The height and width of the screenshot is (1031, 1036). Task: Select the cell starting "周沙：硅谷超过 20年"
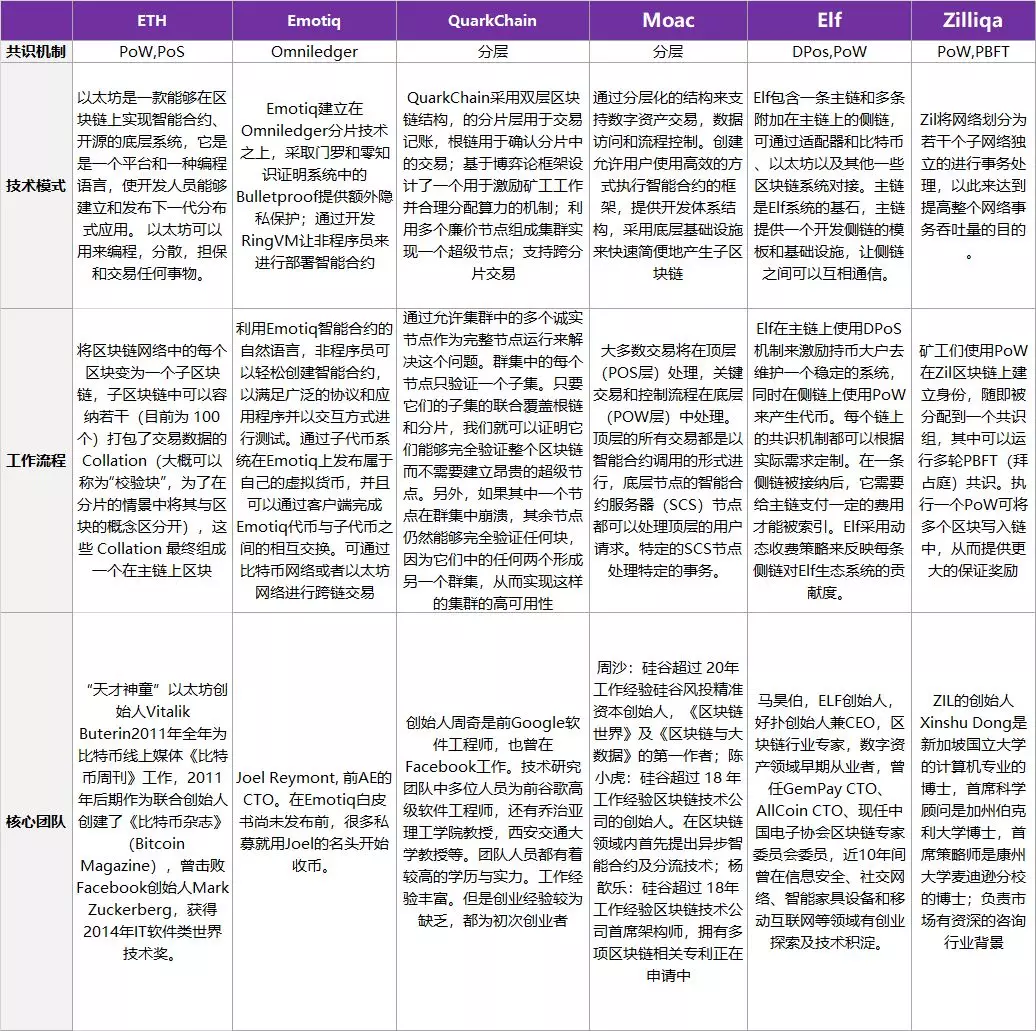(668, 821)
